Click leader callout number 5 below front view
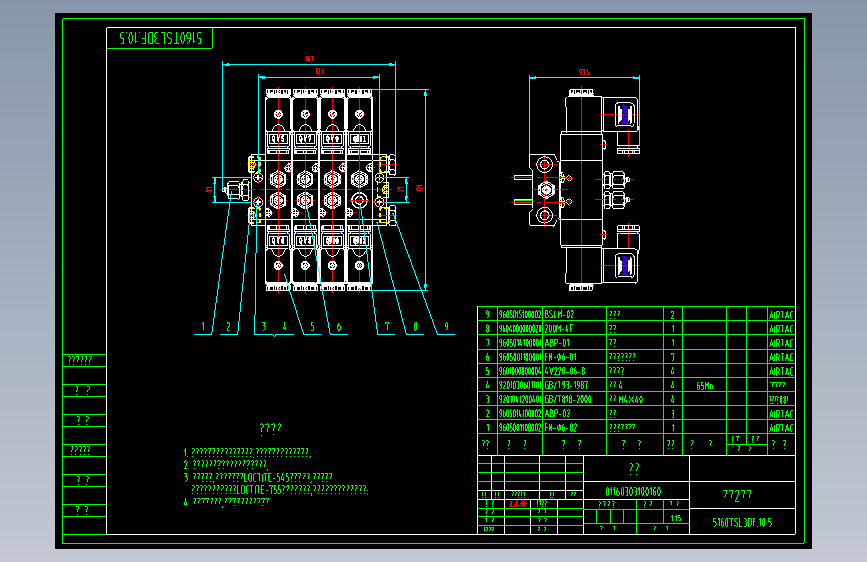Viewport: 867px width, 562px height. pyautogui.click(x=312, y=327)
